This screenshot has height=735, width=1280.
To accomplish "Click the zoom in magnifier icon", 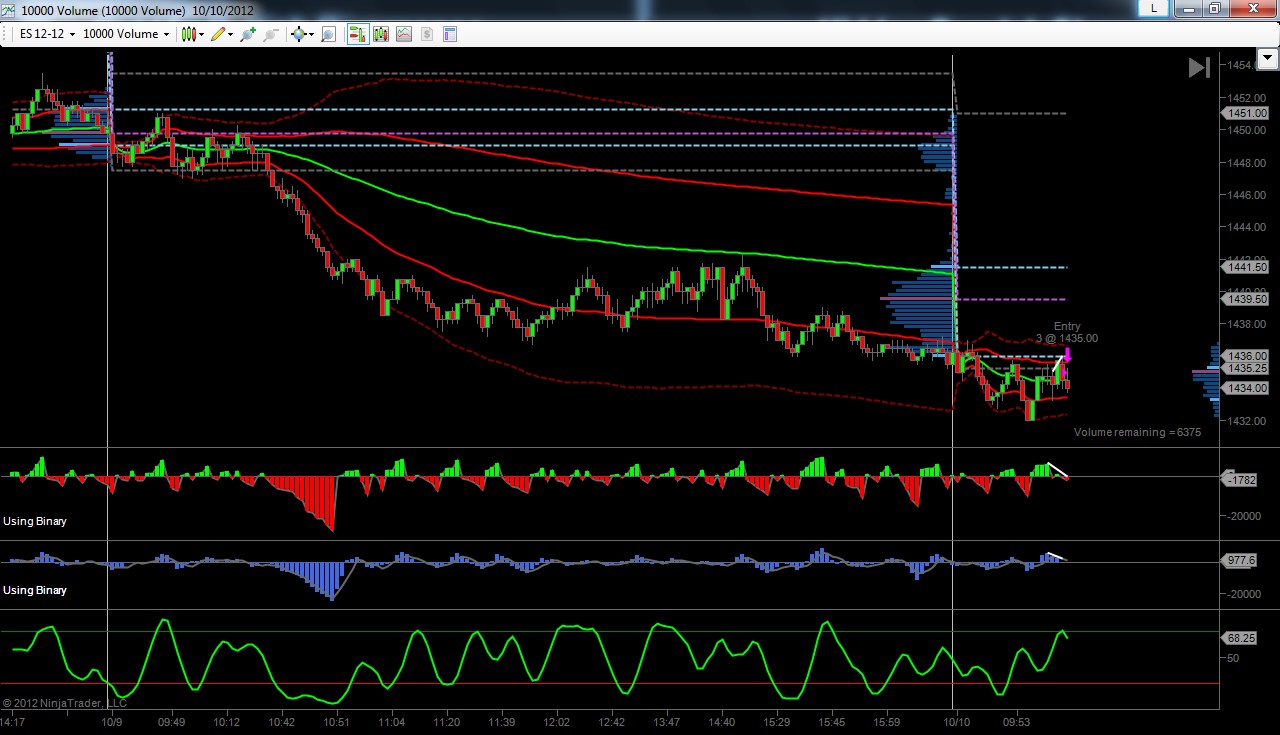I will tap(248, 34).
